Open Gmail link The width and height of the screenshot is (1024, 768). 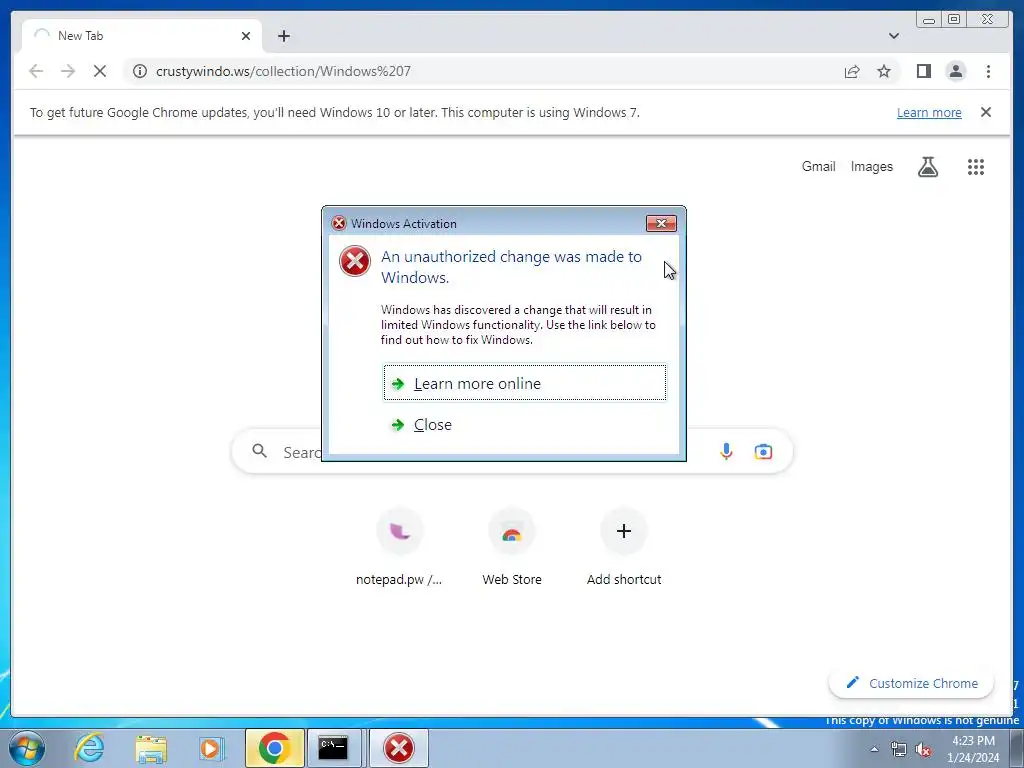pos(818,167)
